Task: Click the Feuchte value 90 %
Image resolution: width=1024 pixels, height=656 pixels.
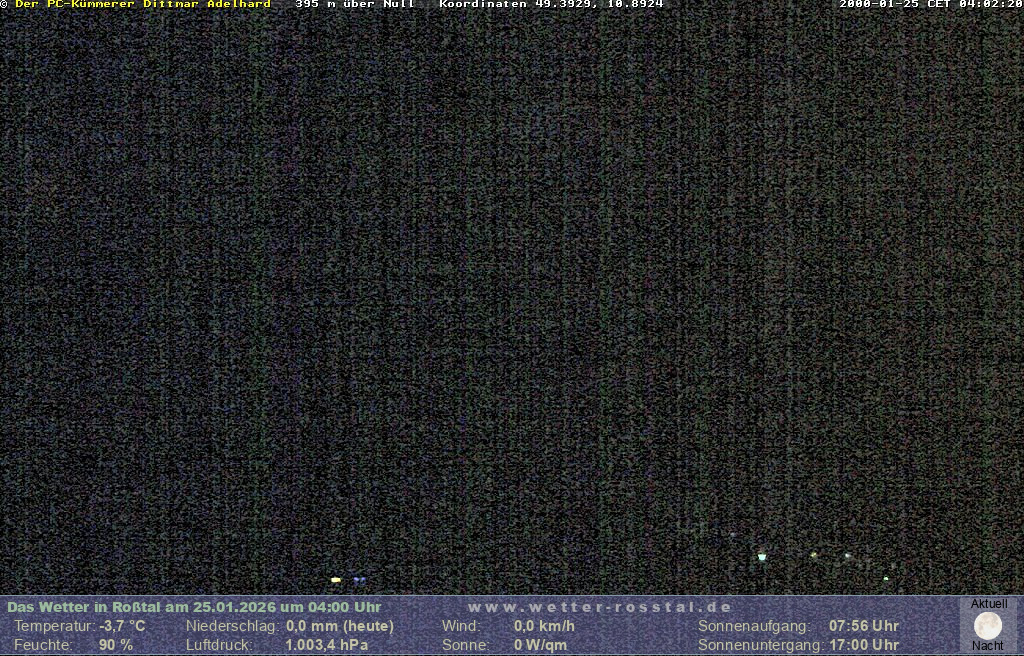Action: pyautogui.click(x=116, y=645)
